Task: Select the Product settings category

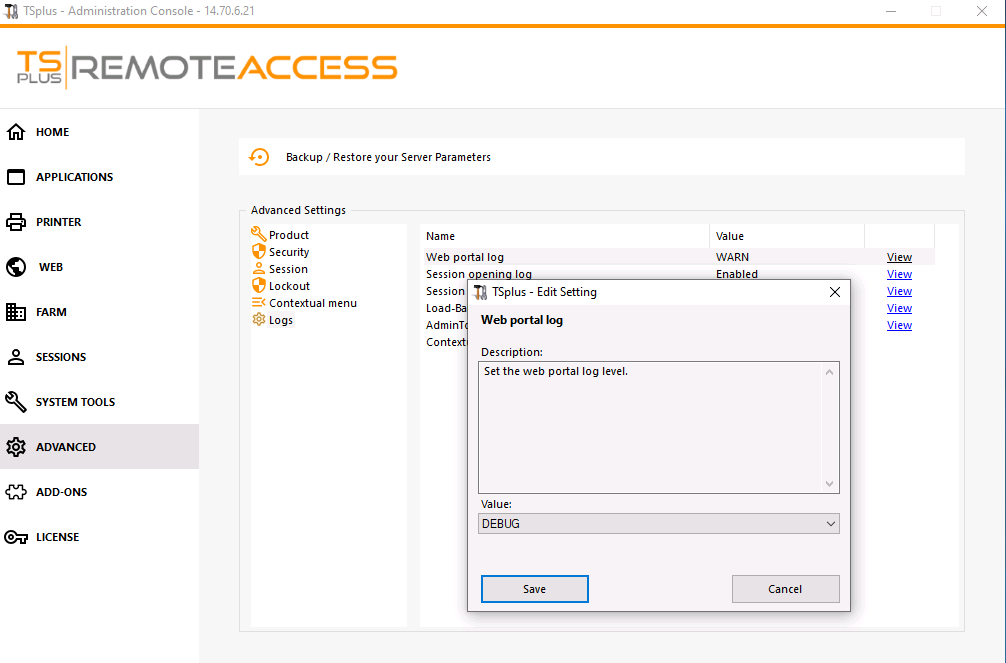Action: [x=288, y=235]
